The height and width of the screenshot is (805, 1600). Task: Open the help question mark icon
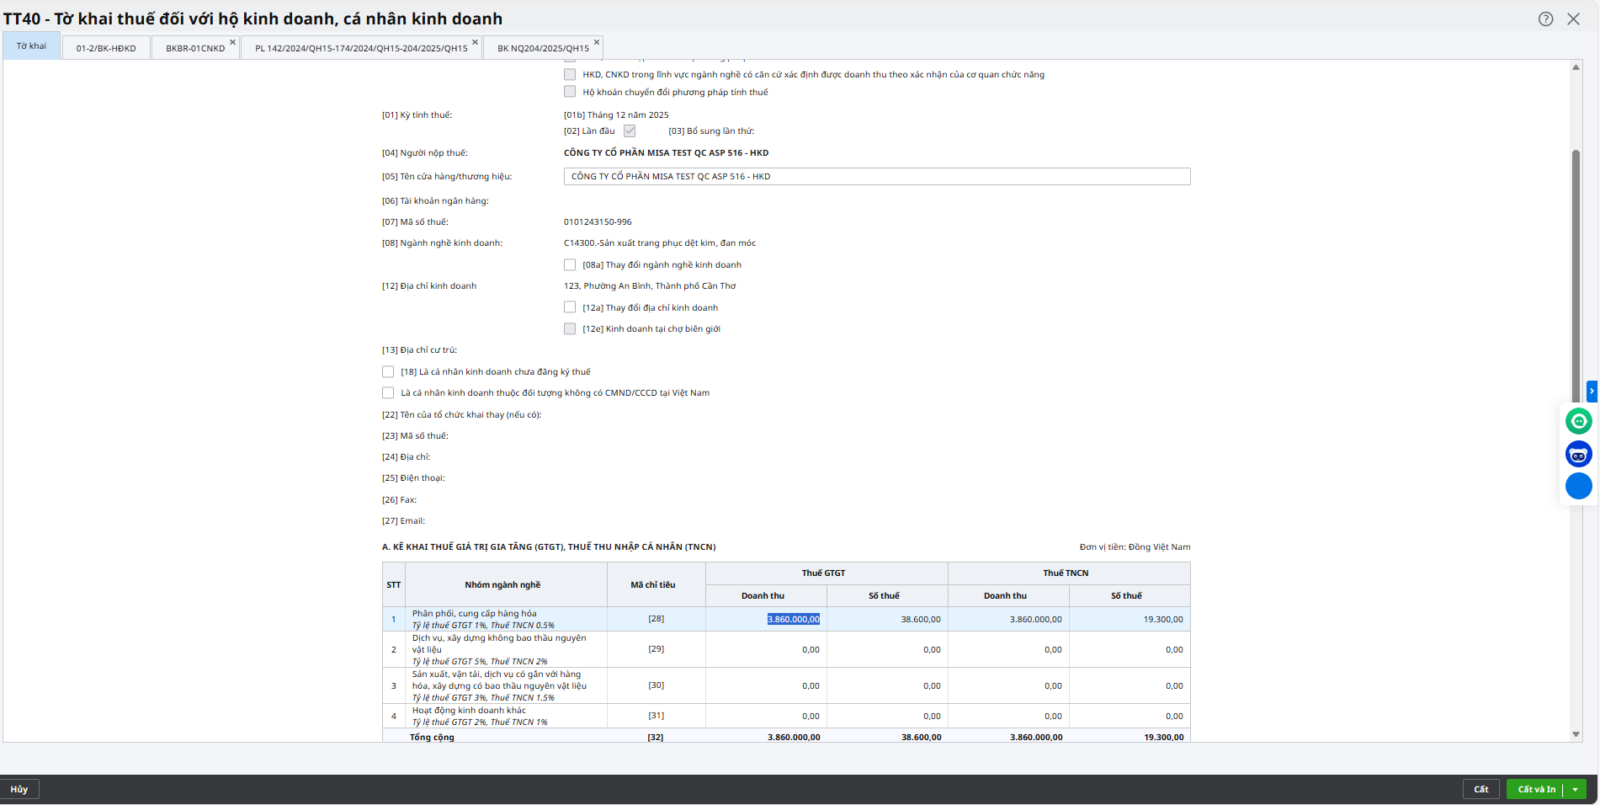pyautogui.click(x=1545, y=19)
